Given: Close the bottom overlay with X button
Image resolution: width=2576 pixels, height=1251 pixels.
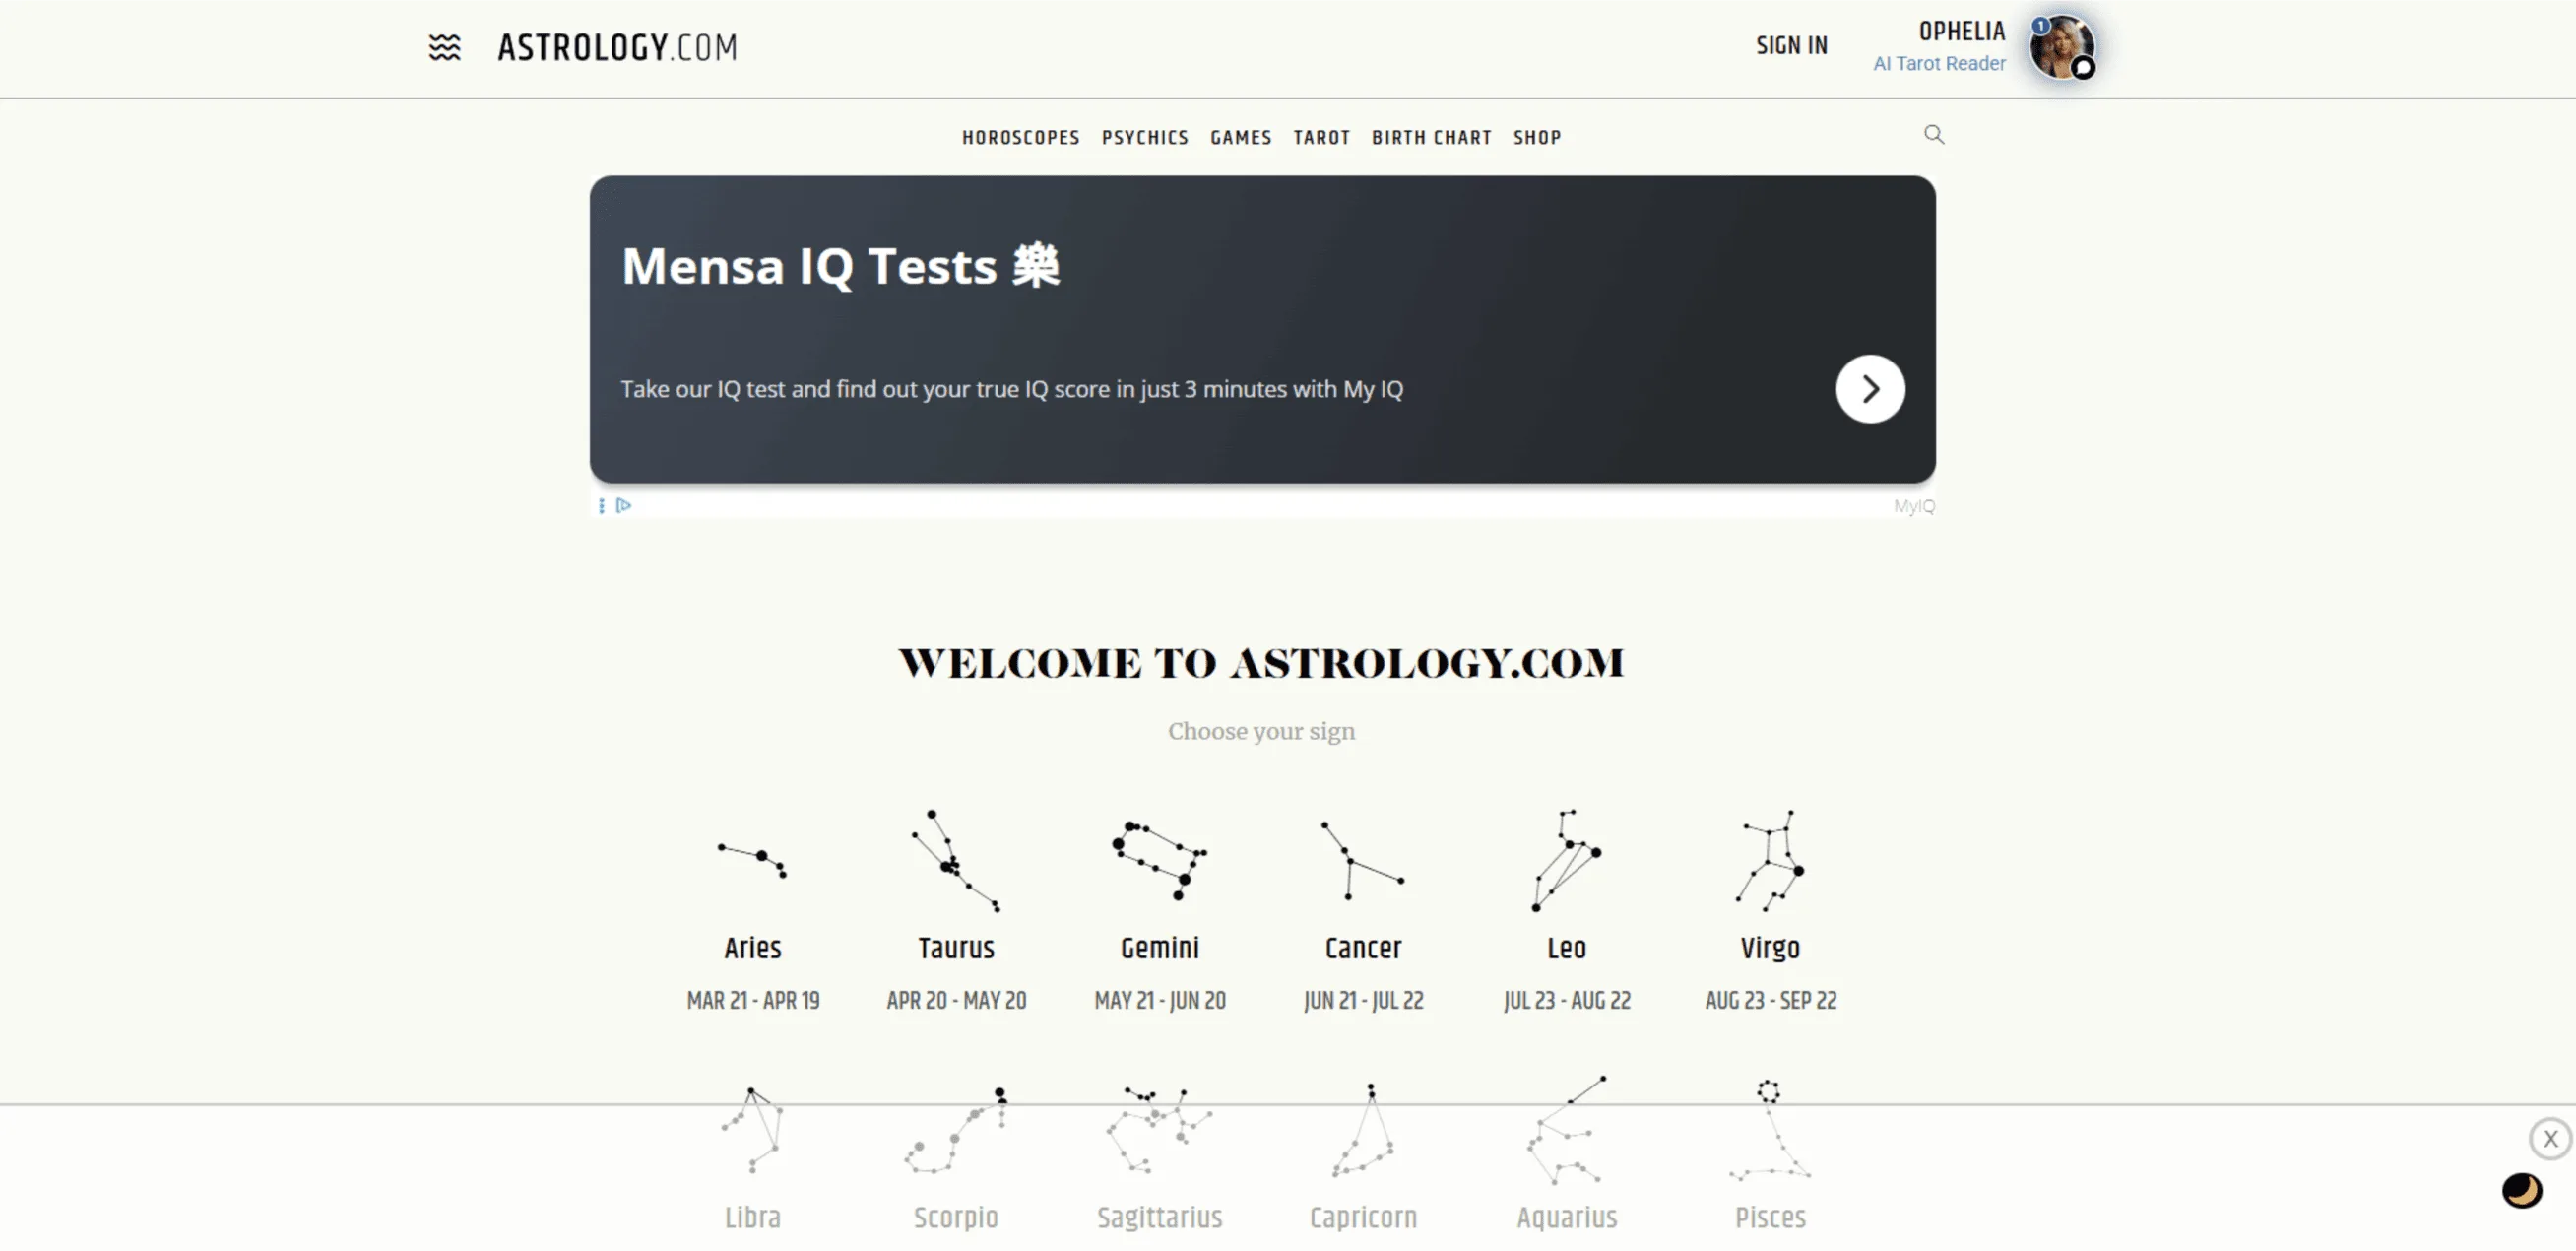Looking at the screenshot, I should point(2549,1138).
